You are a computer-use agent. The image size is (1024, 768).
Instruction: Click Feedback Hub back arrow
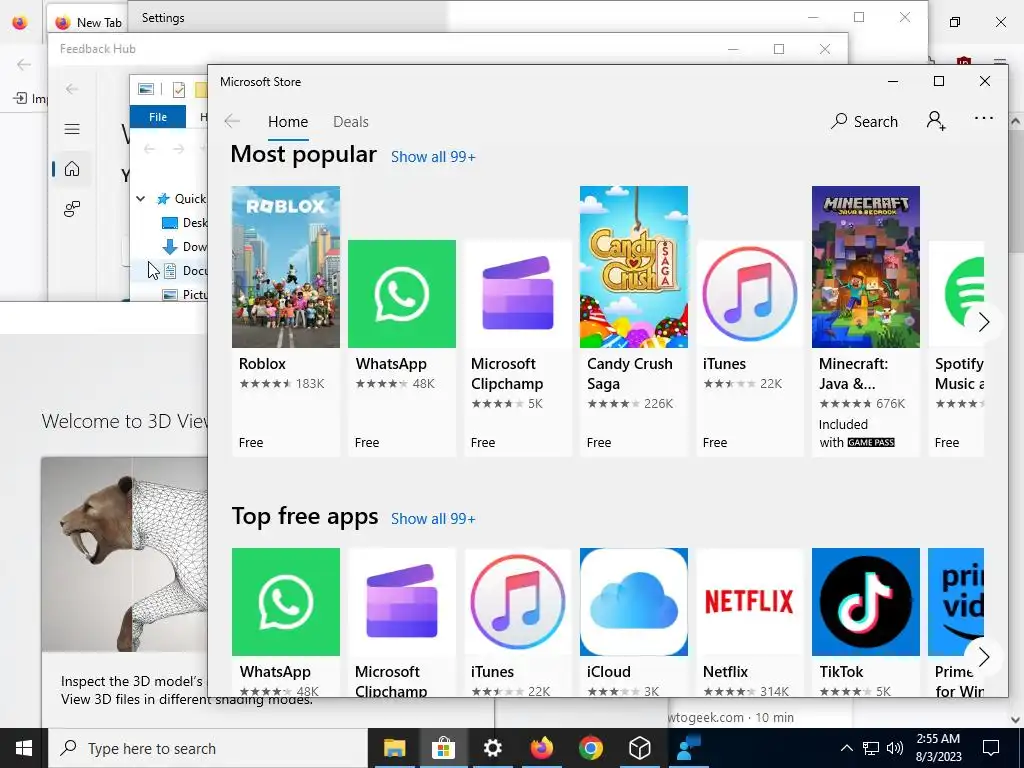pyautogui.click(x=72, y=89)
